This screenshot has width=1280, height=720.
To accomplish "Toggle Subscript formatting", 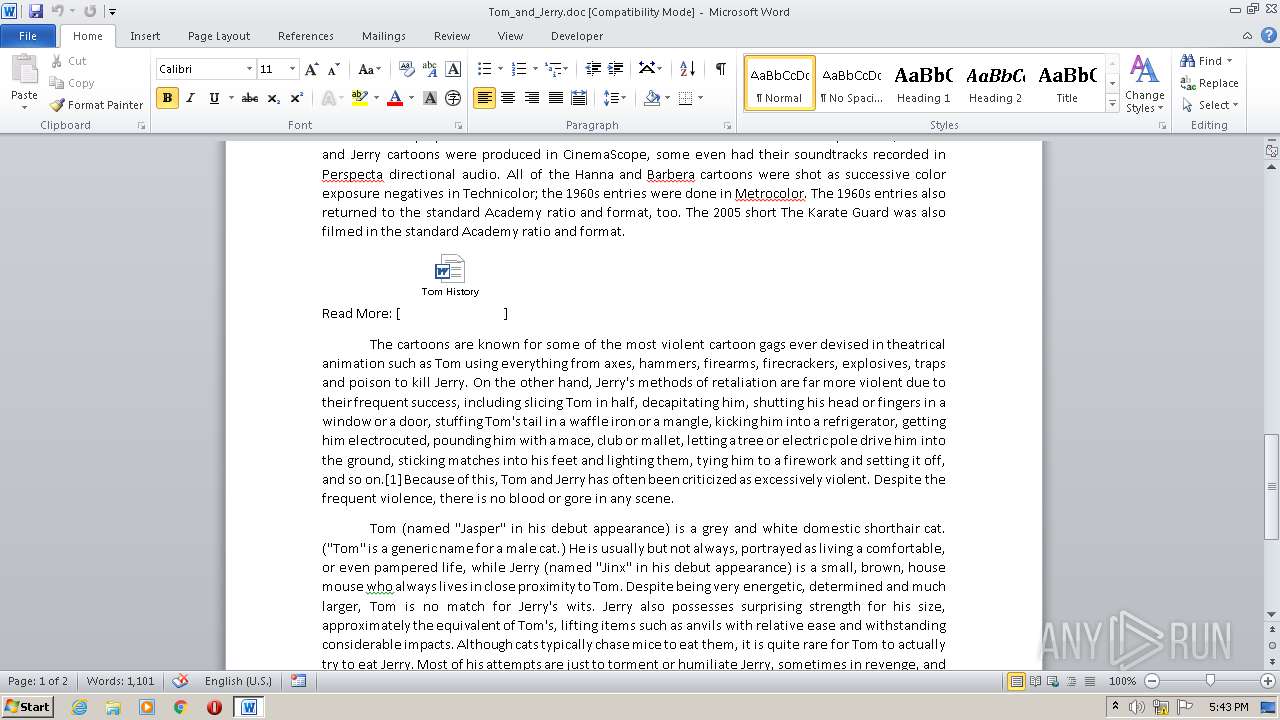I will coord(274,98).
